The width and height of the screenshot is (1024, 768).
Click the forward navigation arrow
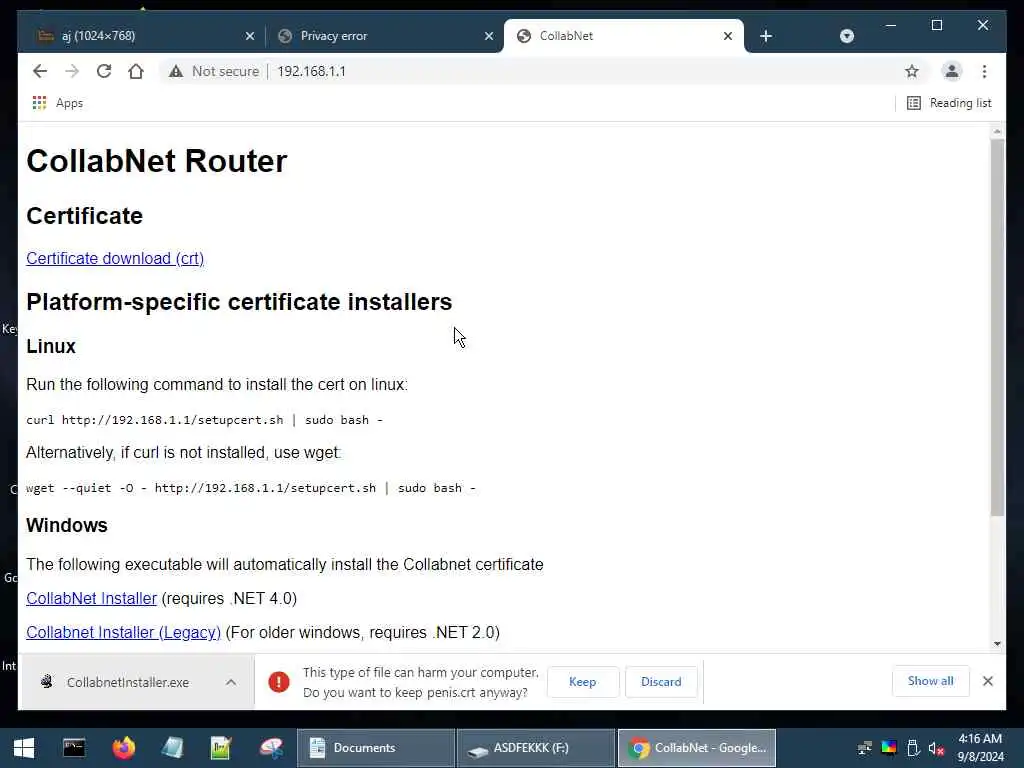pyautogui.click(x=72, y=71)
